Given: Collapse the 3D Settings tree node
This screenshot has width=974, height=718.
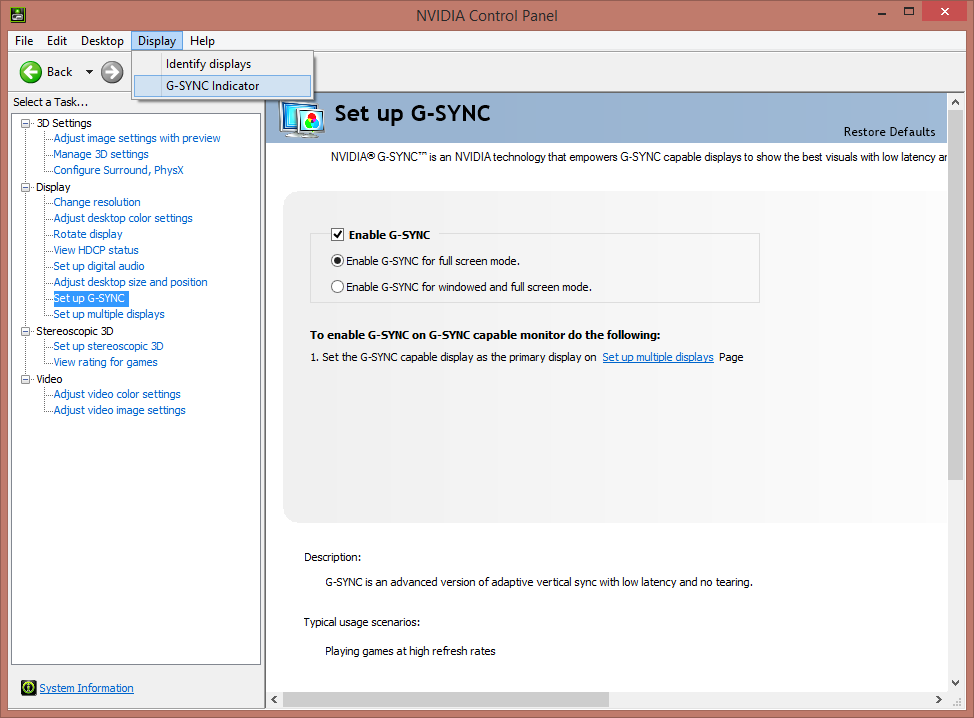Looking at the screenshot, I should click(x=26, y=123).
